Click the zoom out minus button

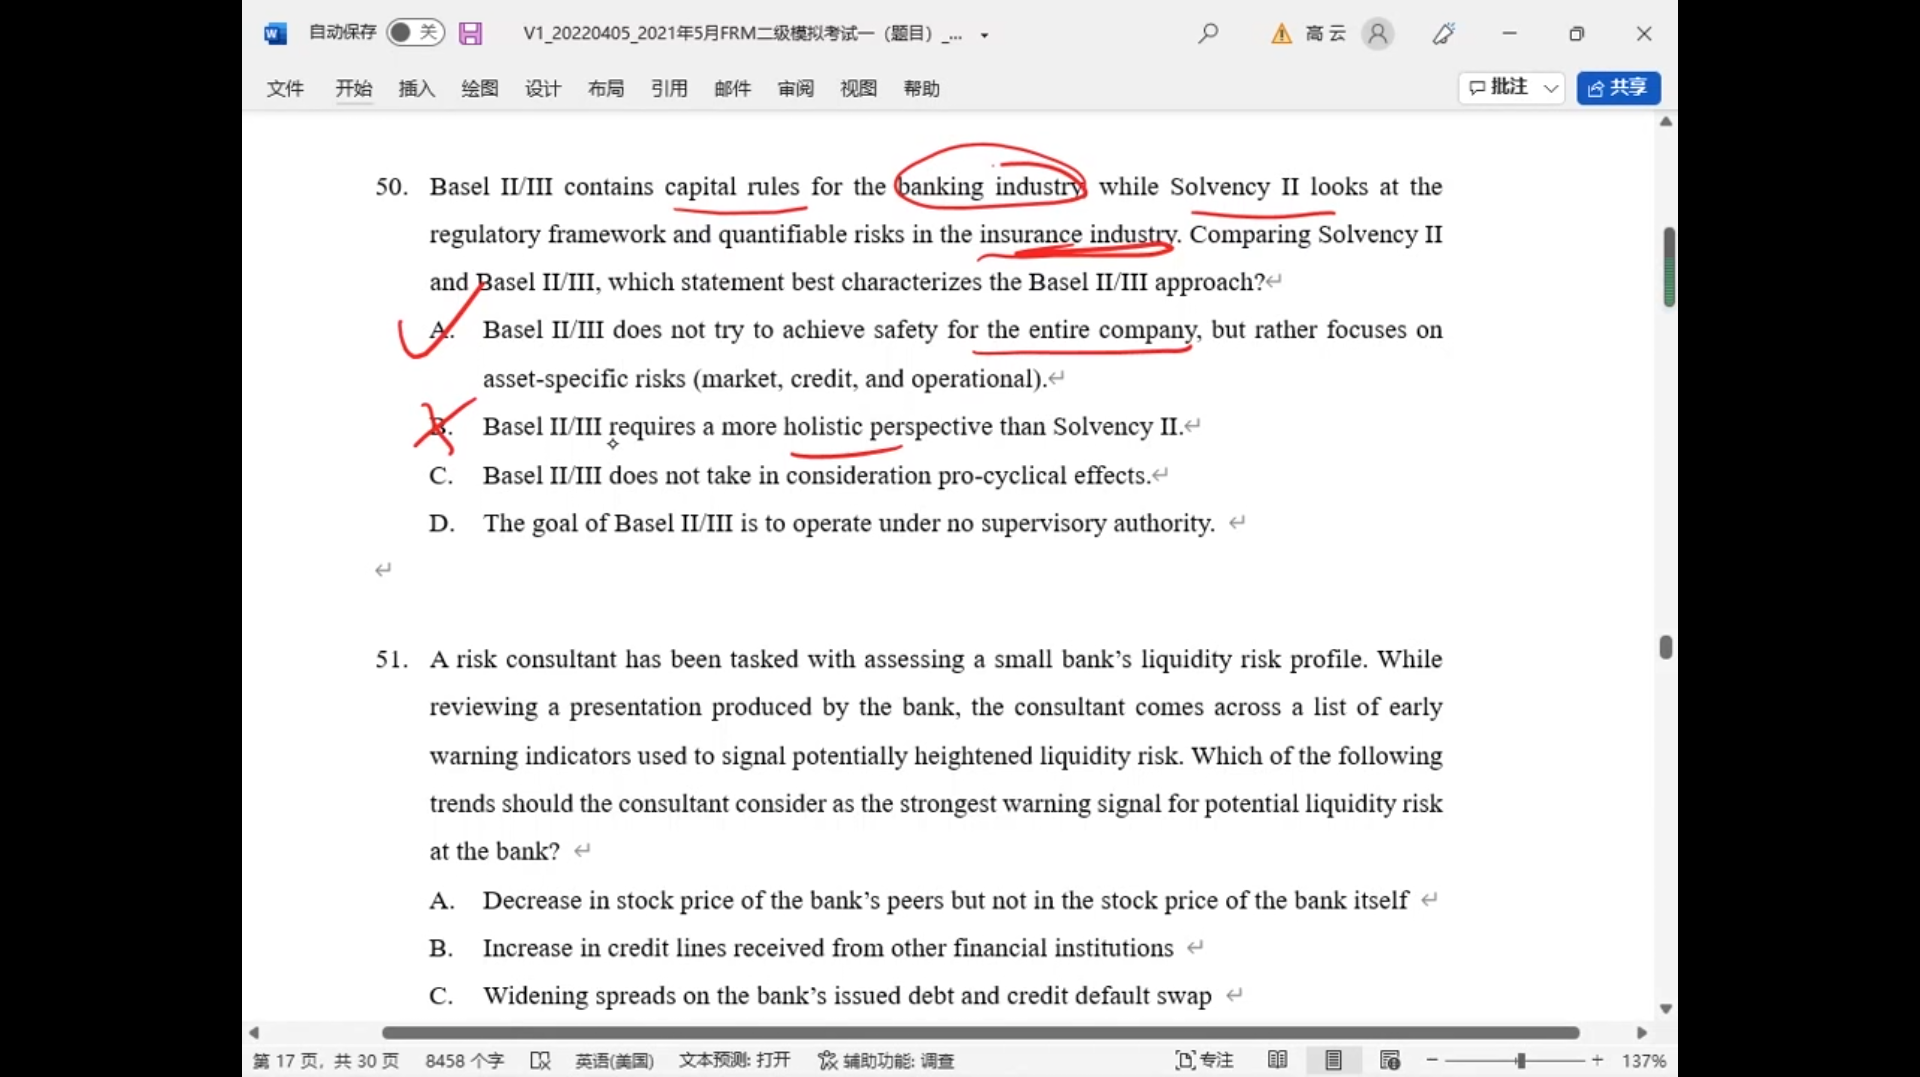click(1432, 1060)
